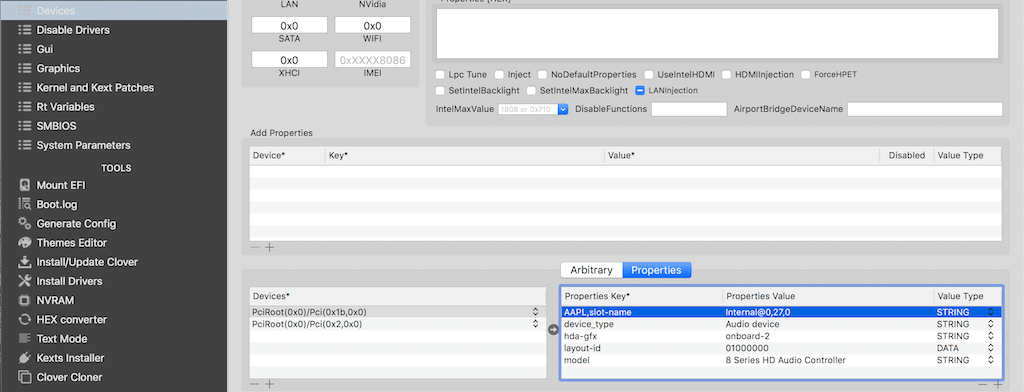Enable the Lpc Tune checkbox
Image resolution: width=1024 pixels, height=392 pixels.
tap(441, 74)
